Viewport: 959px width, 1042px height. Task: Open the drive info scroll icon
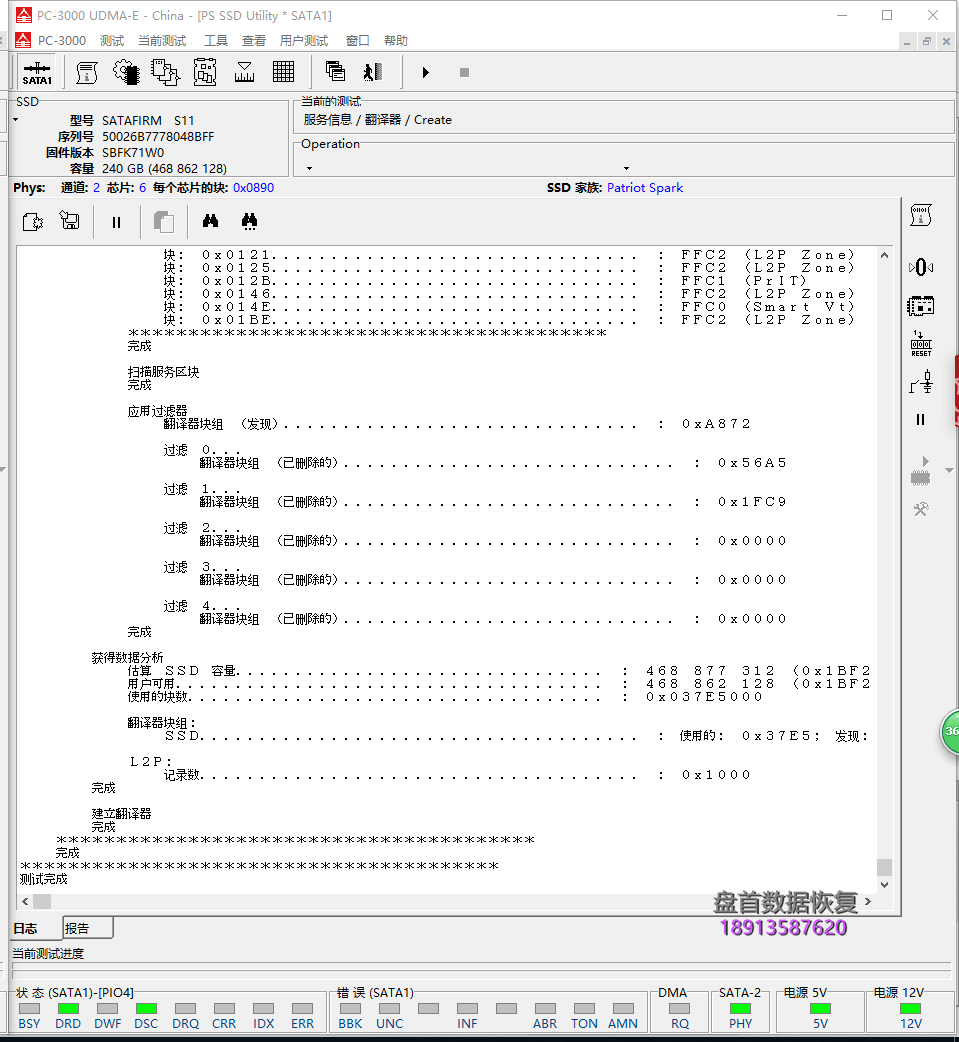pos(86,72)
